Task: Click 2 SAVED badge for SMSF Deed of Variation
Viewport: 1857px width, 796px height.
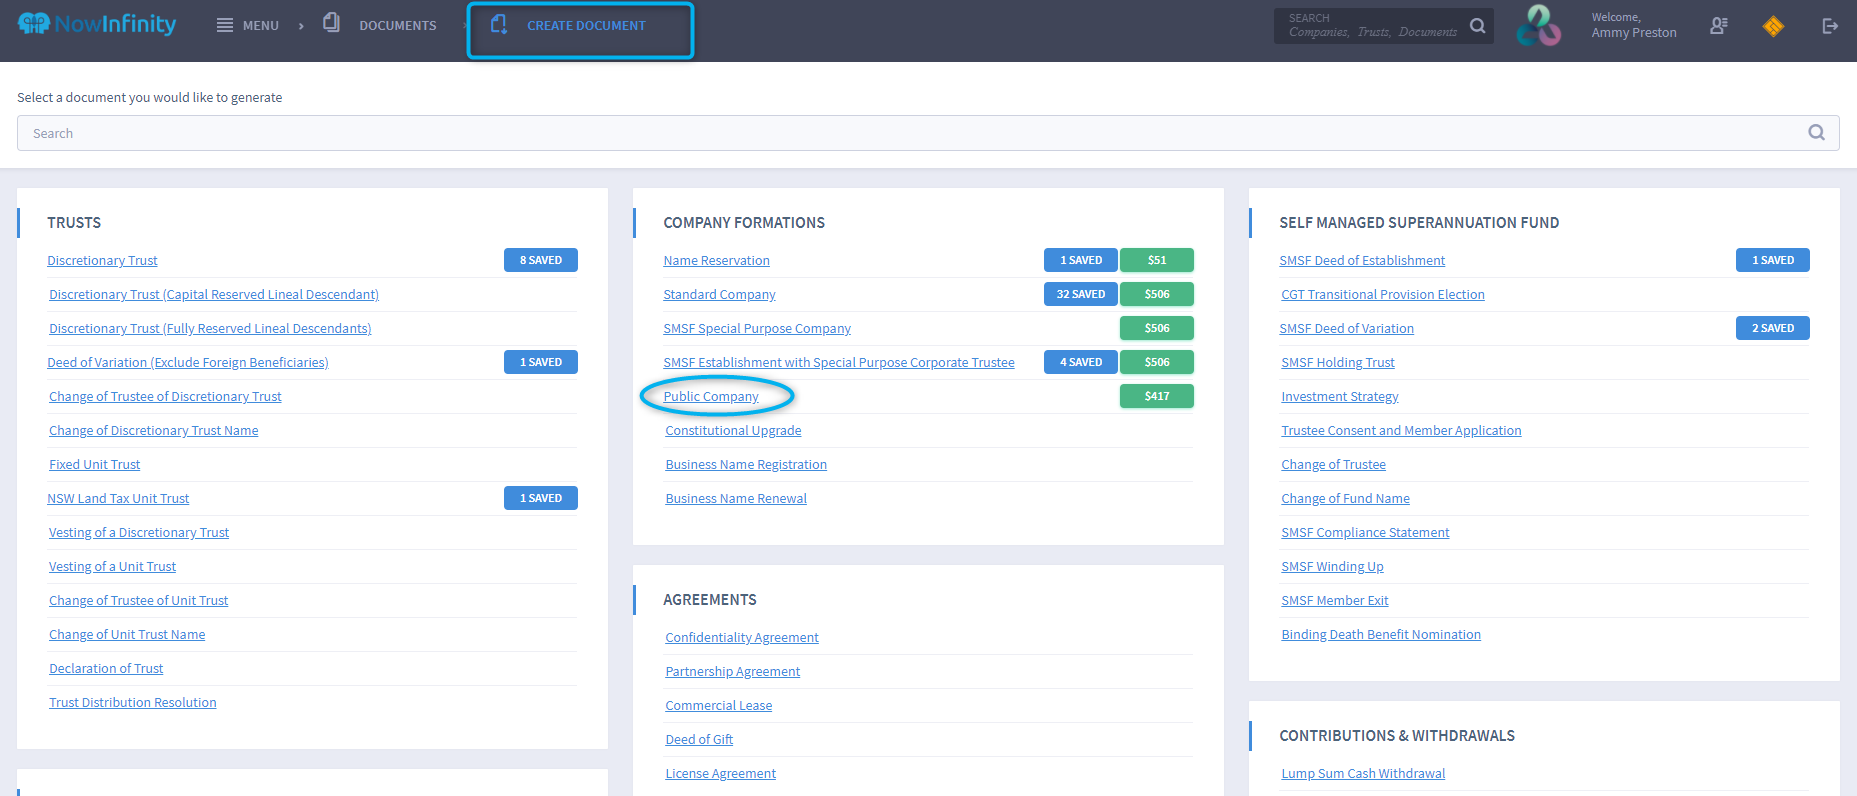Action: [1773, 328]
